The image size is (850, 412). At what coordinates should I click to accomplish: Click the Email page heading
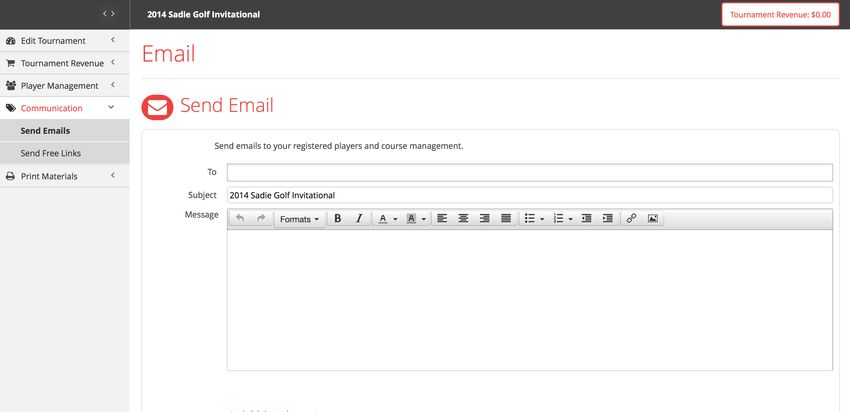point(169,54)
